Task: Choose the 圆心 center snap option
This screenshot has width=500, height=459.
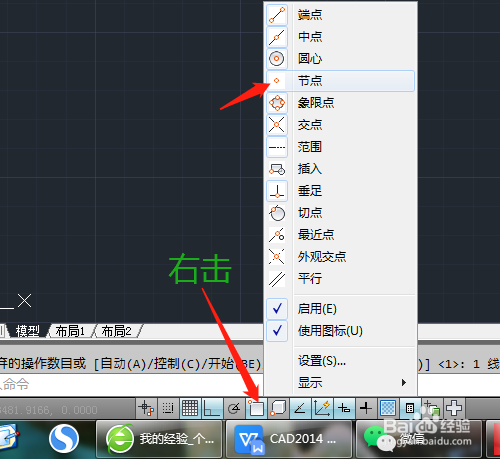Action: [340, 59]
